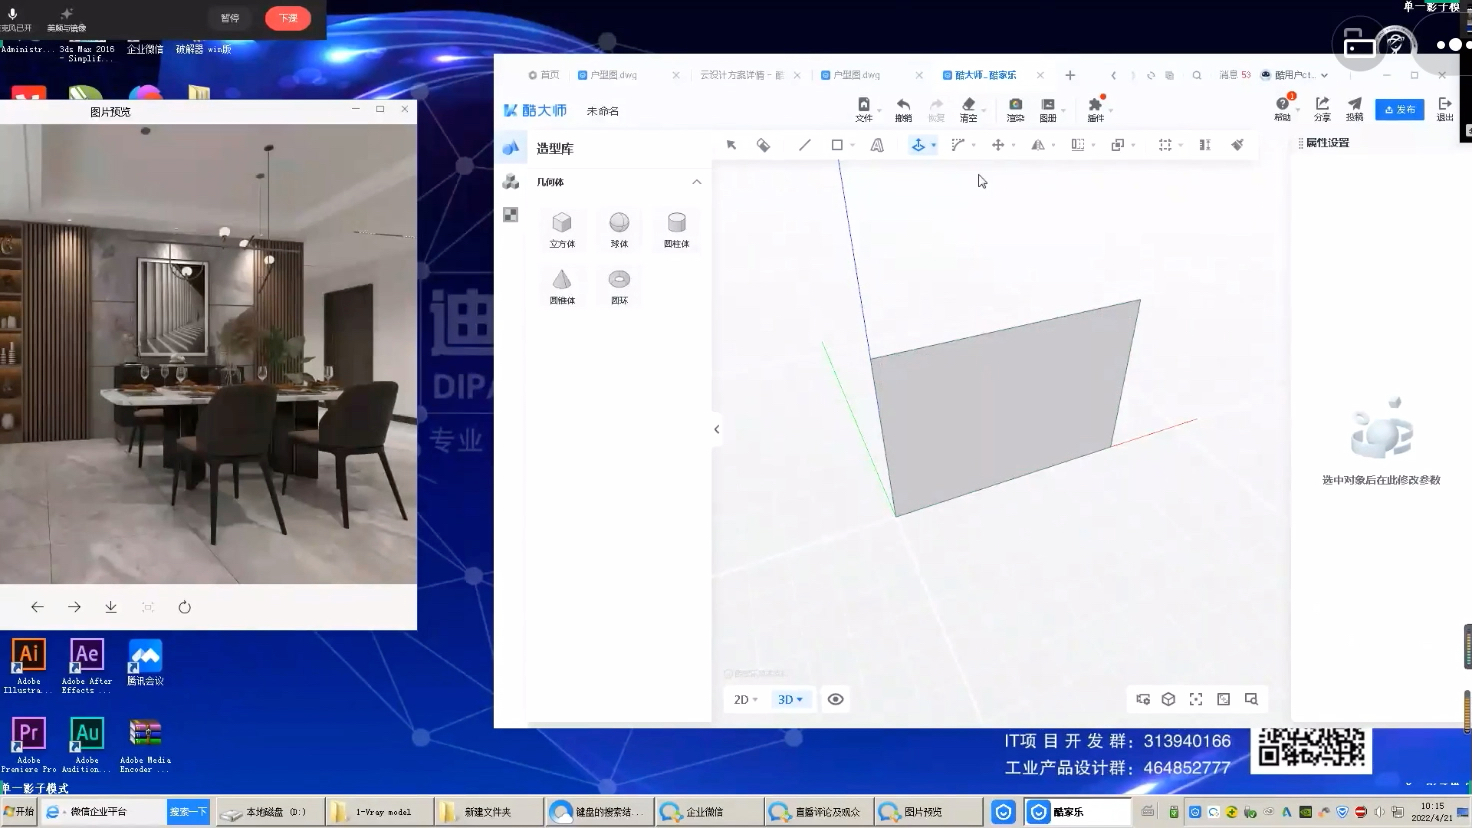The height and width of the screenshot is (828, 1472).
Task: Switch to the 首页 home tab
Action: click(544, 75)
